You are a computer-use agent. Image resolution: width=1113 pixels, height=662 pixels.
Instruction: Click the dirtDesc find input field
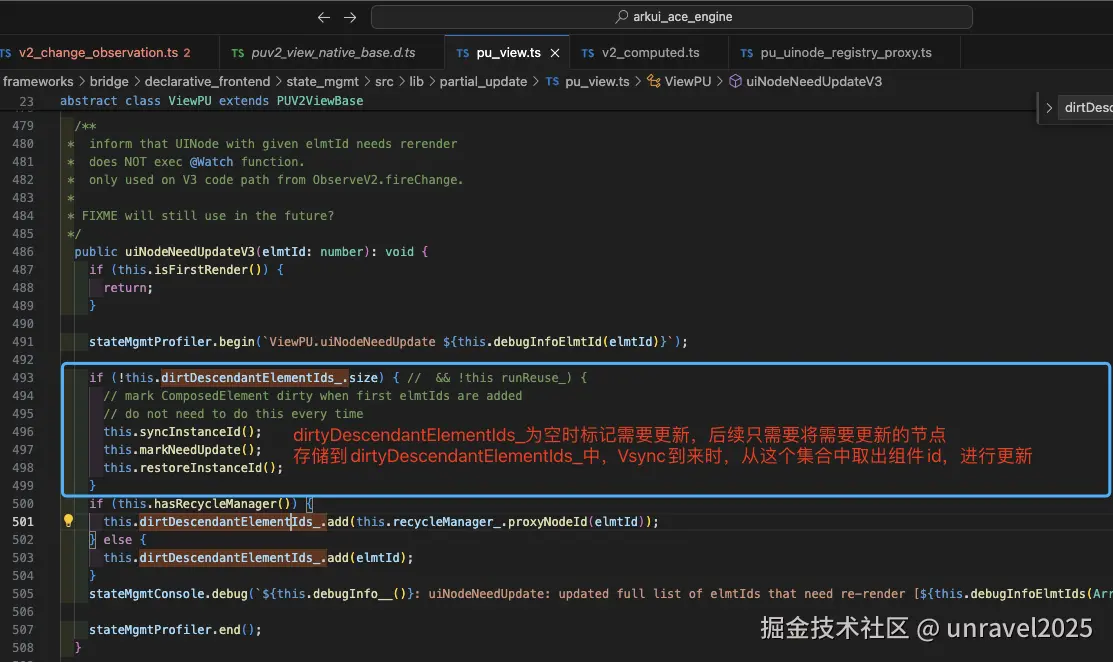(x=1086, y=108)
